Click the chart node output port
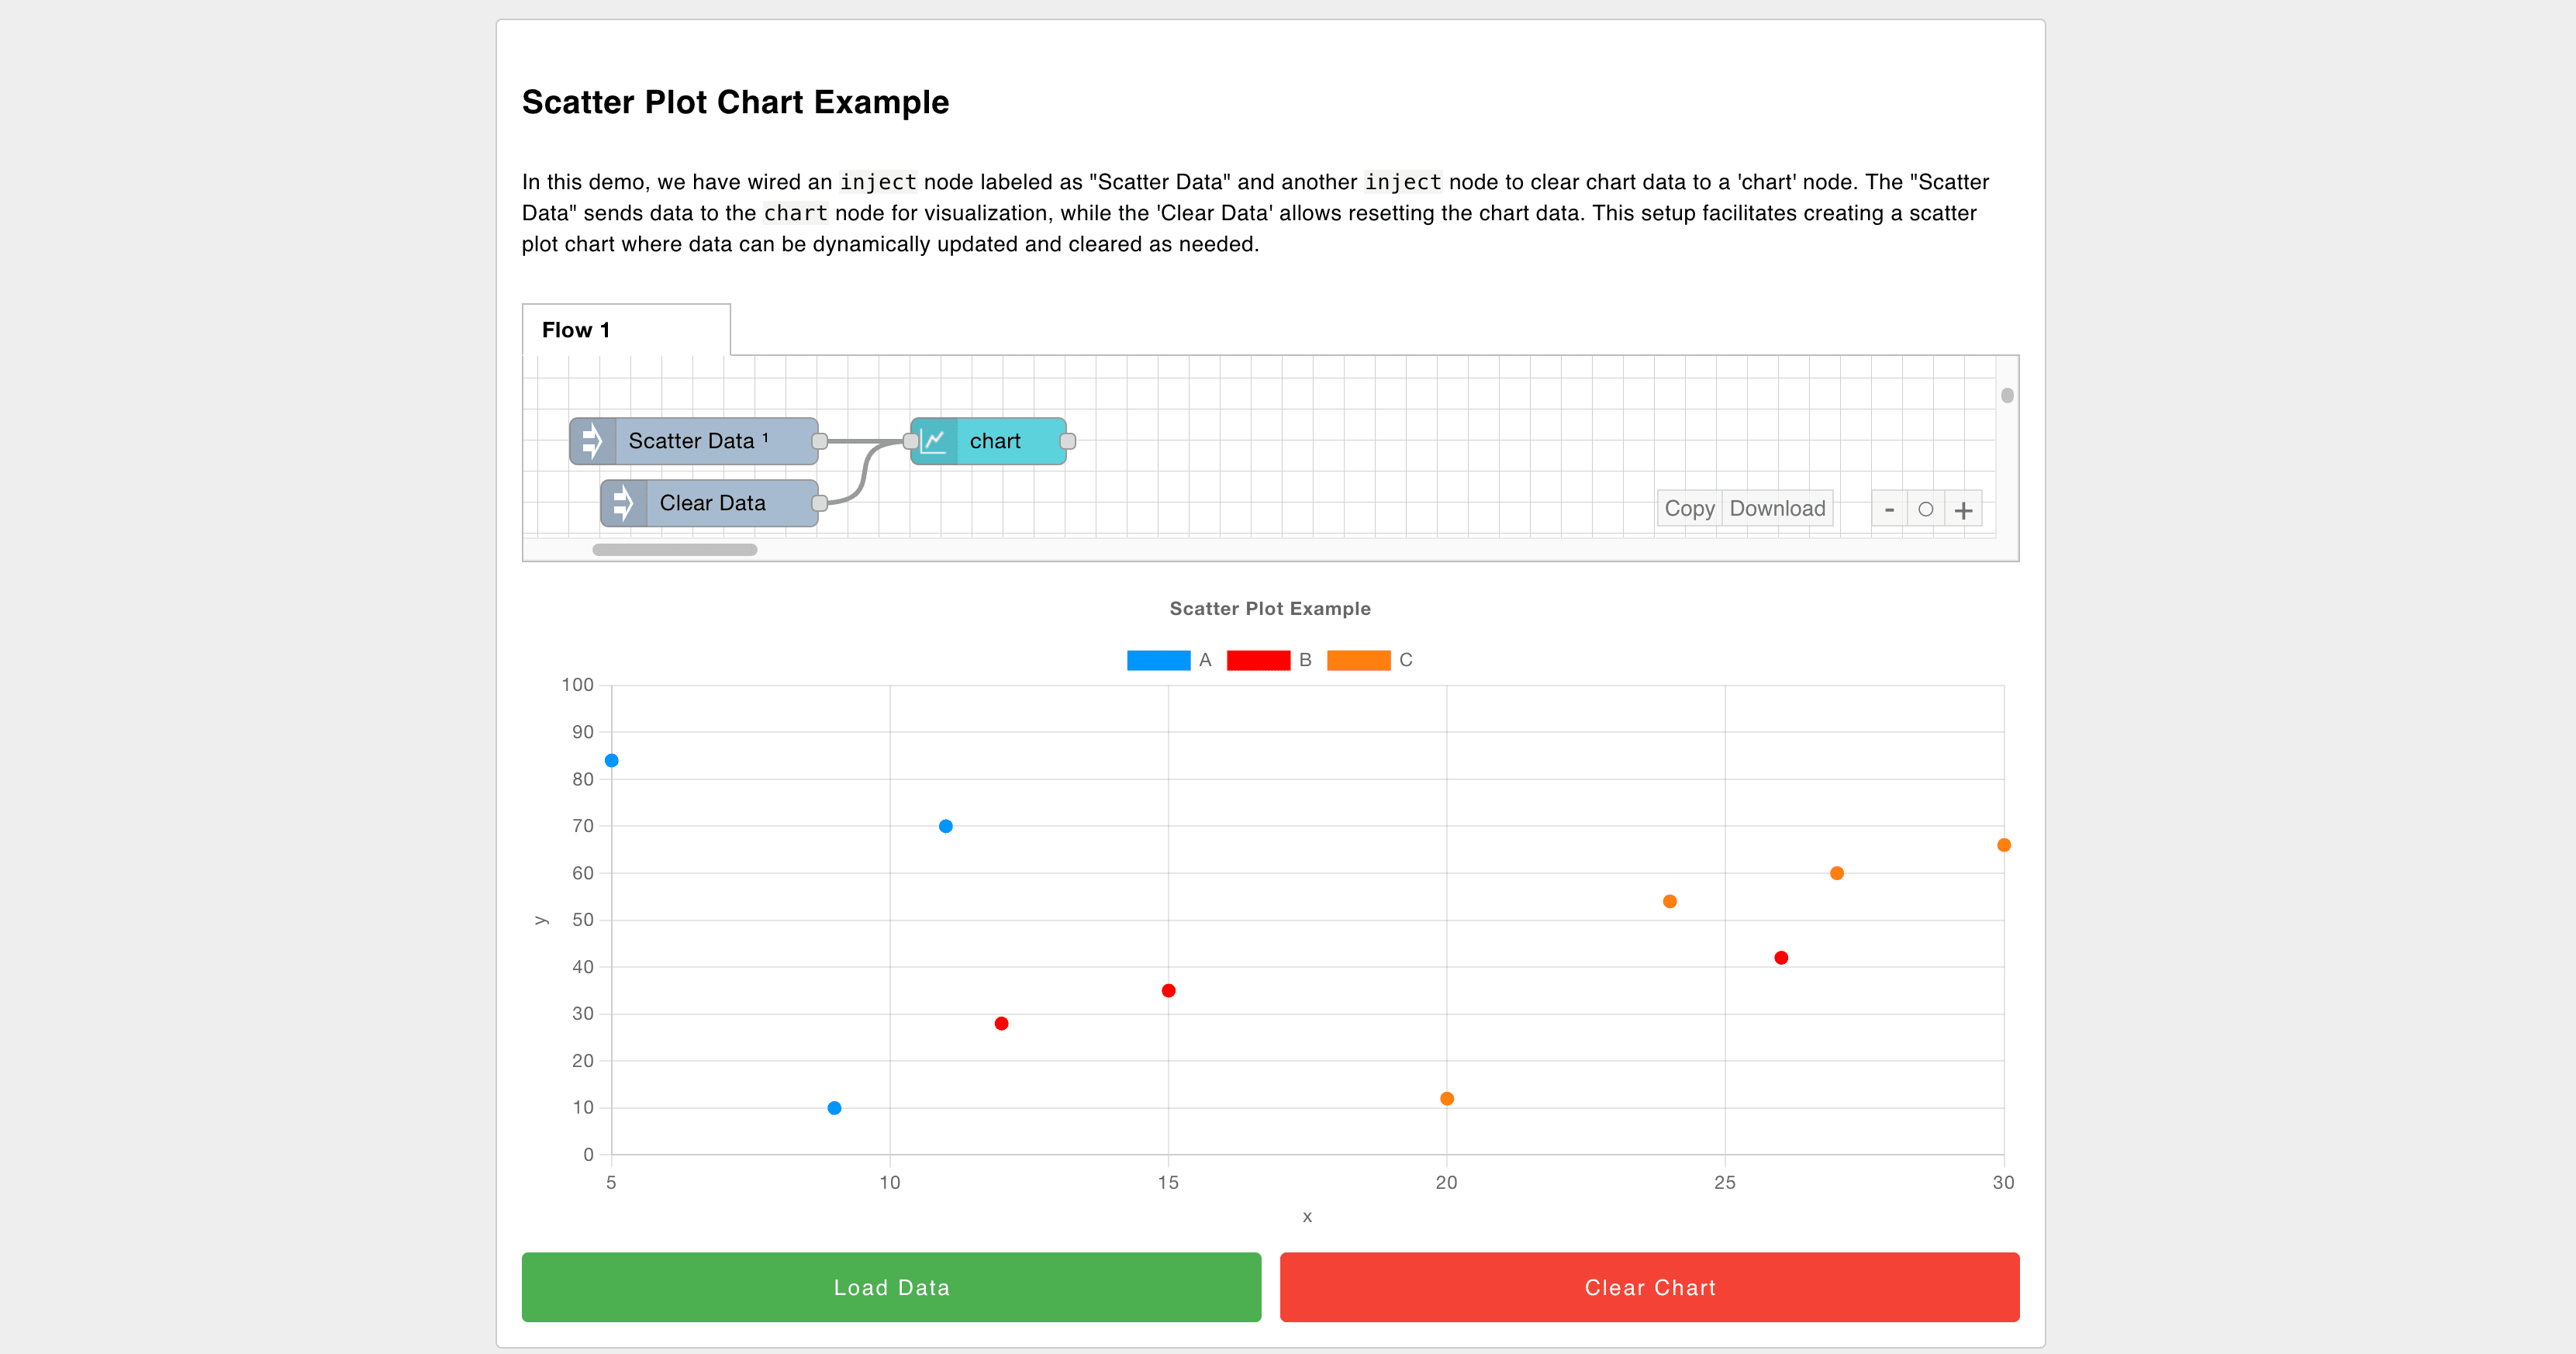Viewport: 2576px width, 1354px height. (x=1067, y=440)
